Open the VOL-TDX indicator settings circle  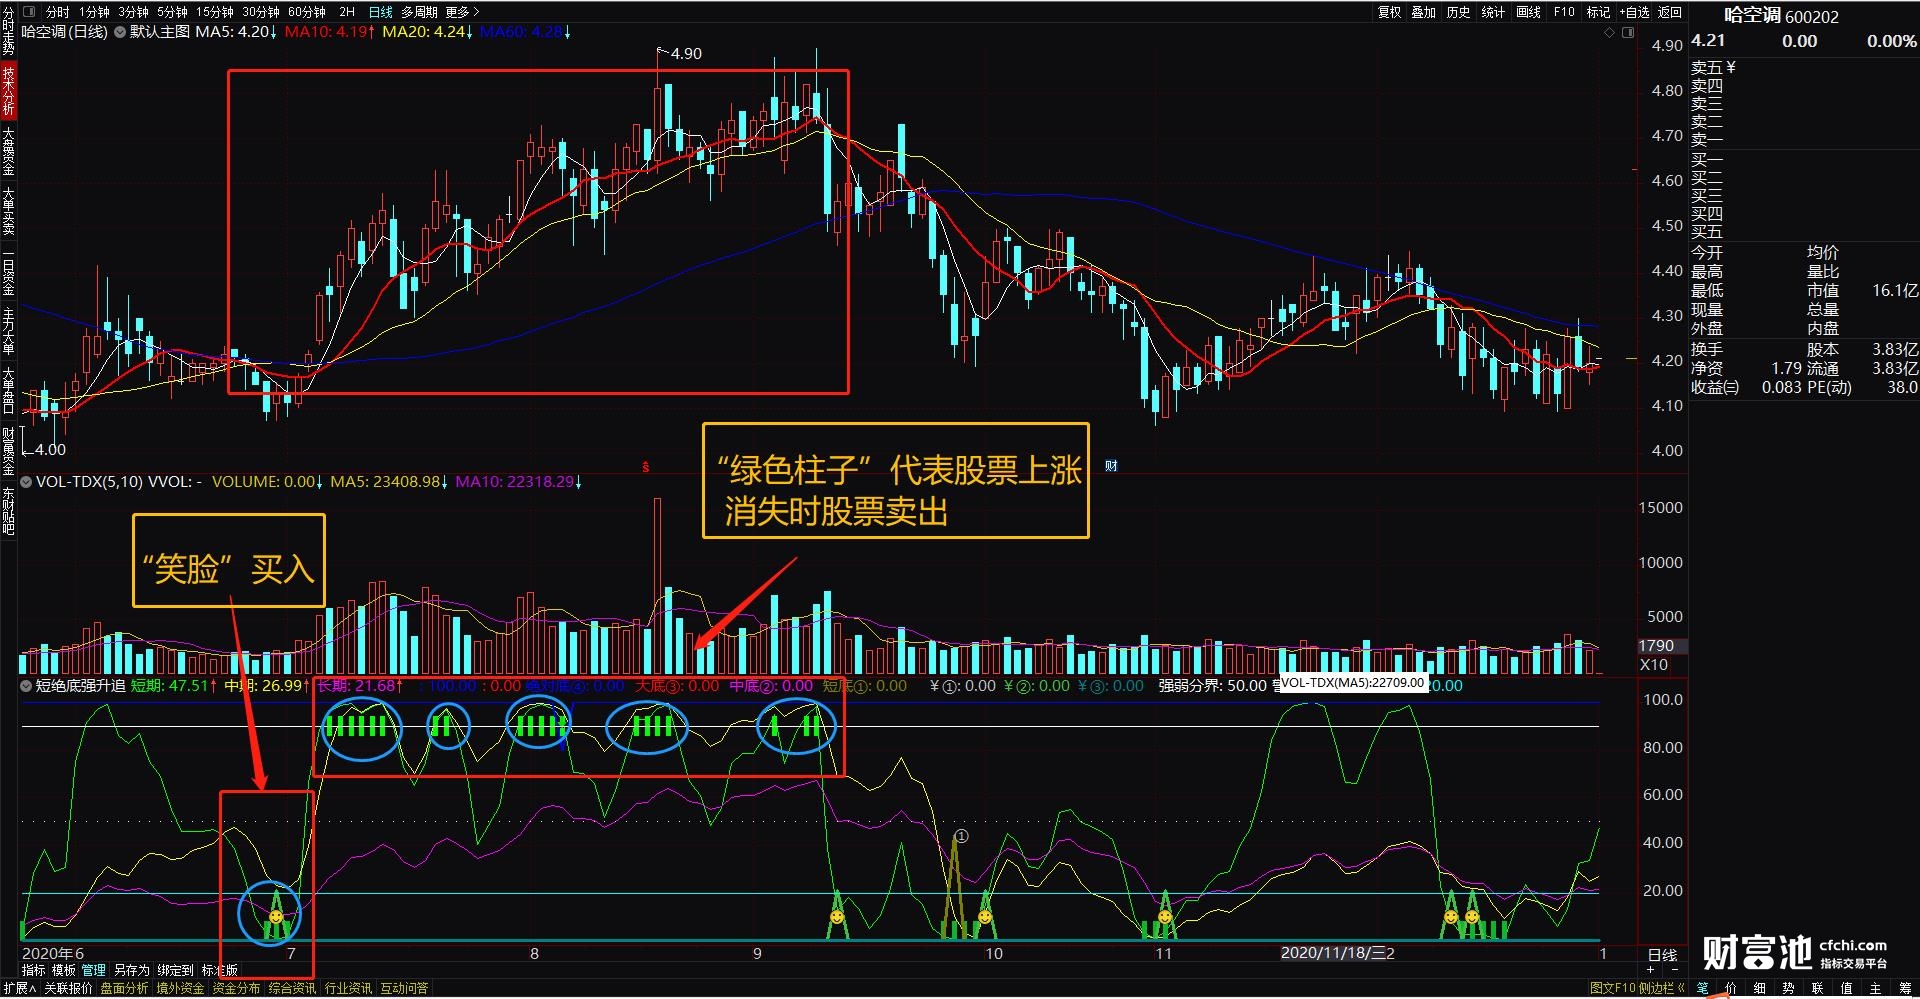coord(26,482)
